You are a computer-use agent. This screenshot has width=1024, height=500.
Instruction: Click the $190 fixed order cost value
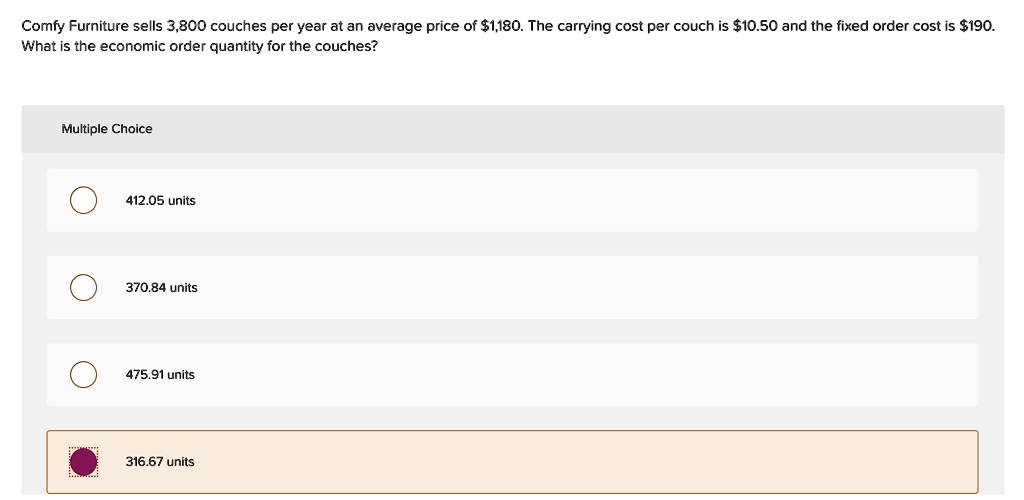[x=977, y=27]
